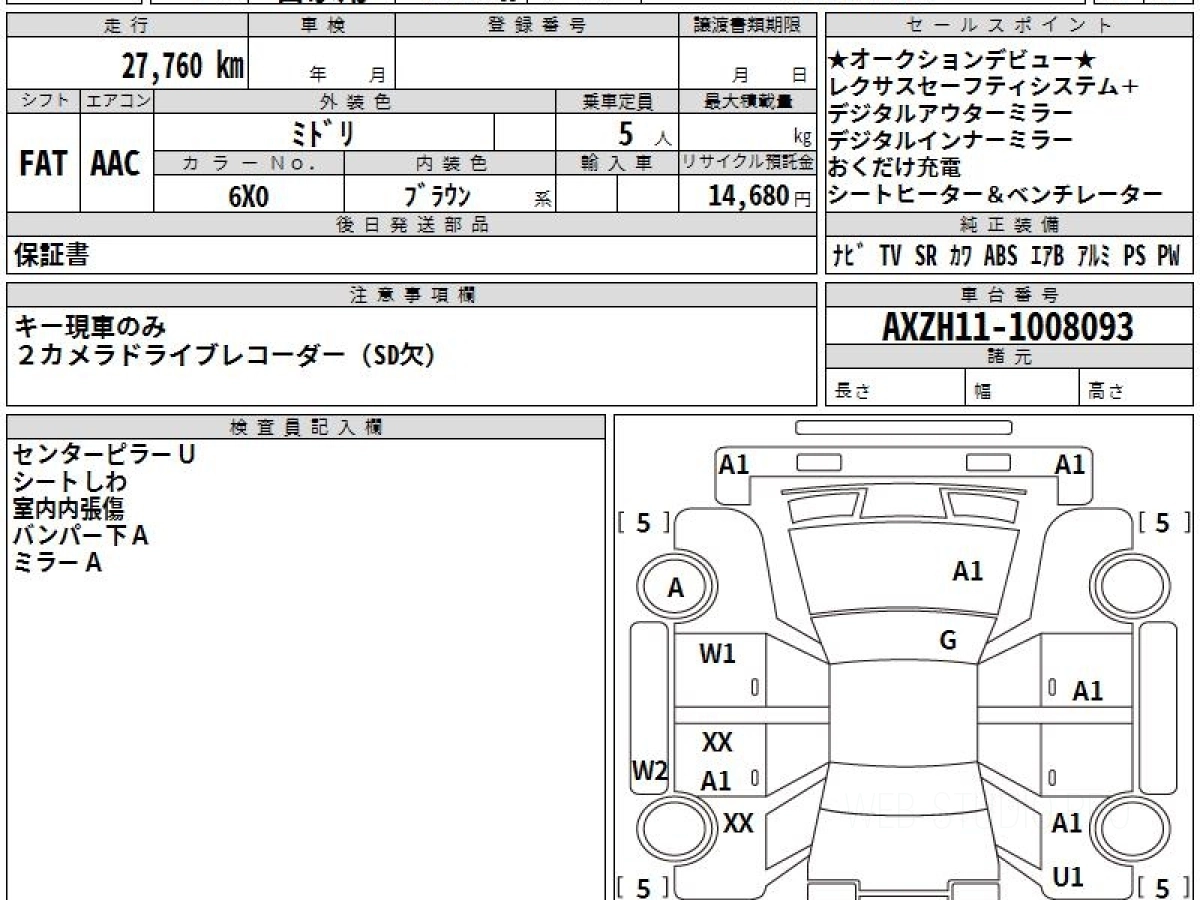Click the circled A wheel mark
This screenshot has width=1200, height=900.
pyautogui.click(x=676, y=589)
